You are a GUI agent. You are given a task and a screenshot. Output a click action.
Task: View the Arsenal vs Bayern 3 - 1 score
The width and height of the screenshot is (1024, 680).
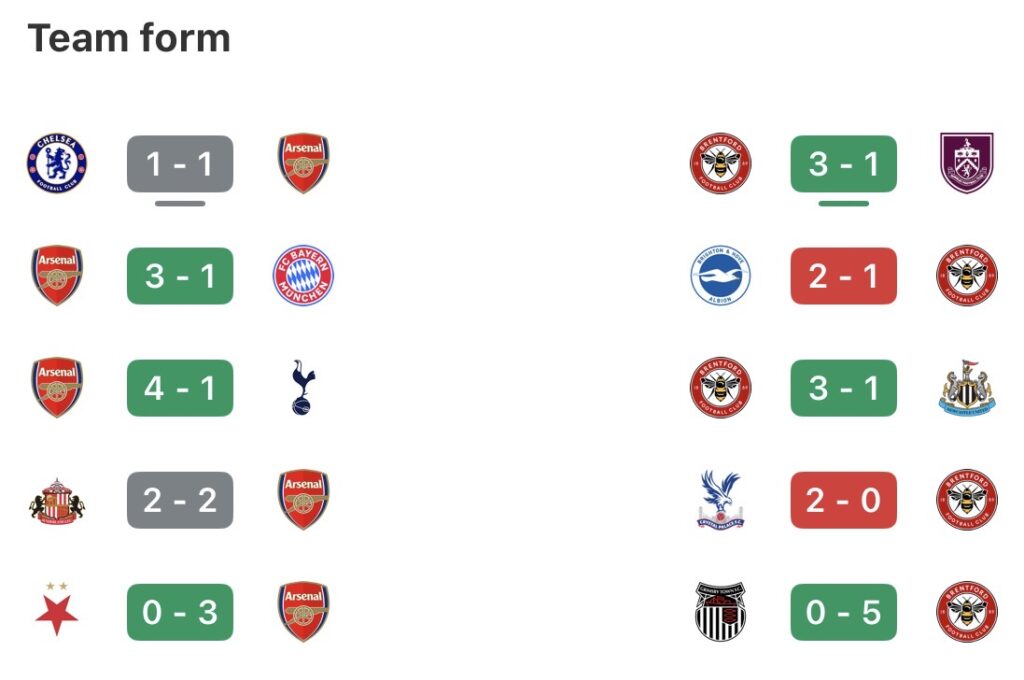point(180,276)
